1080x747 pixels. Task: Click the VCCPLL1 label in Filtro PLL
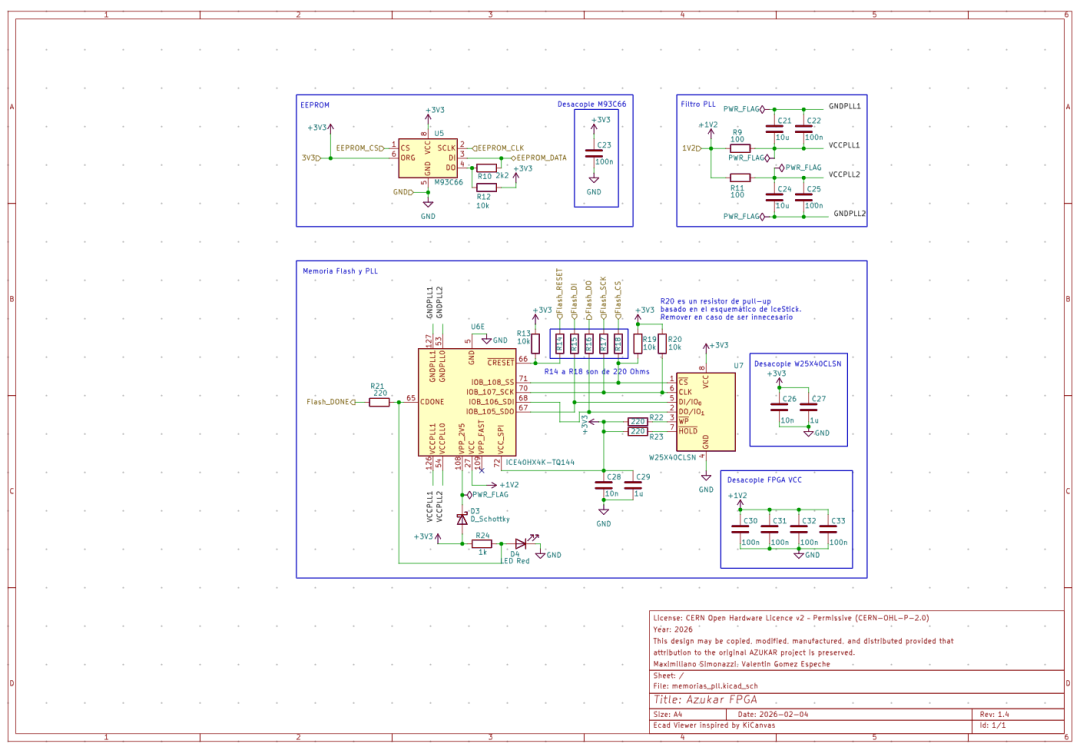click(844, 146)
